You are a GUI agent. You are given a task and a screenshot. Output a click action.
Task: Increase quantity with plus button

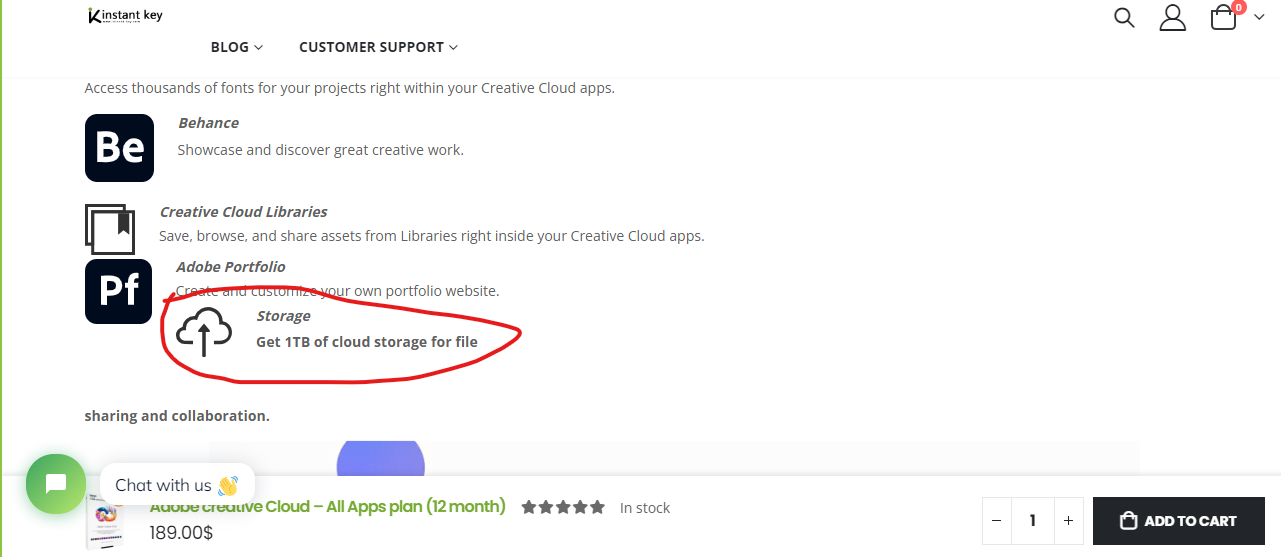1068,521
